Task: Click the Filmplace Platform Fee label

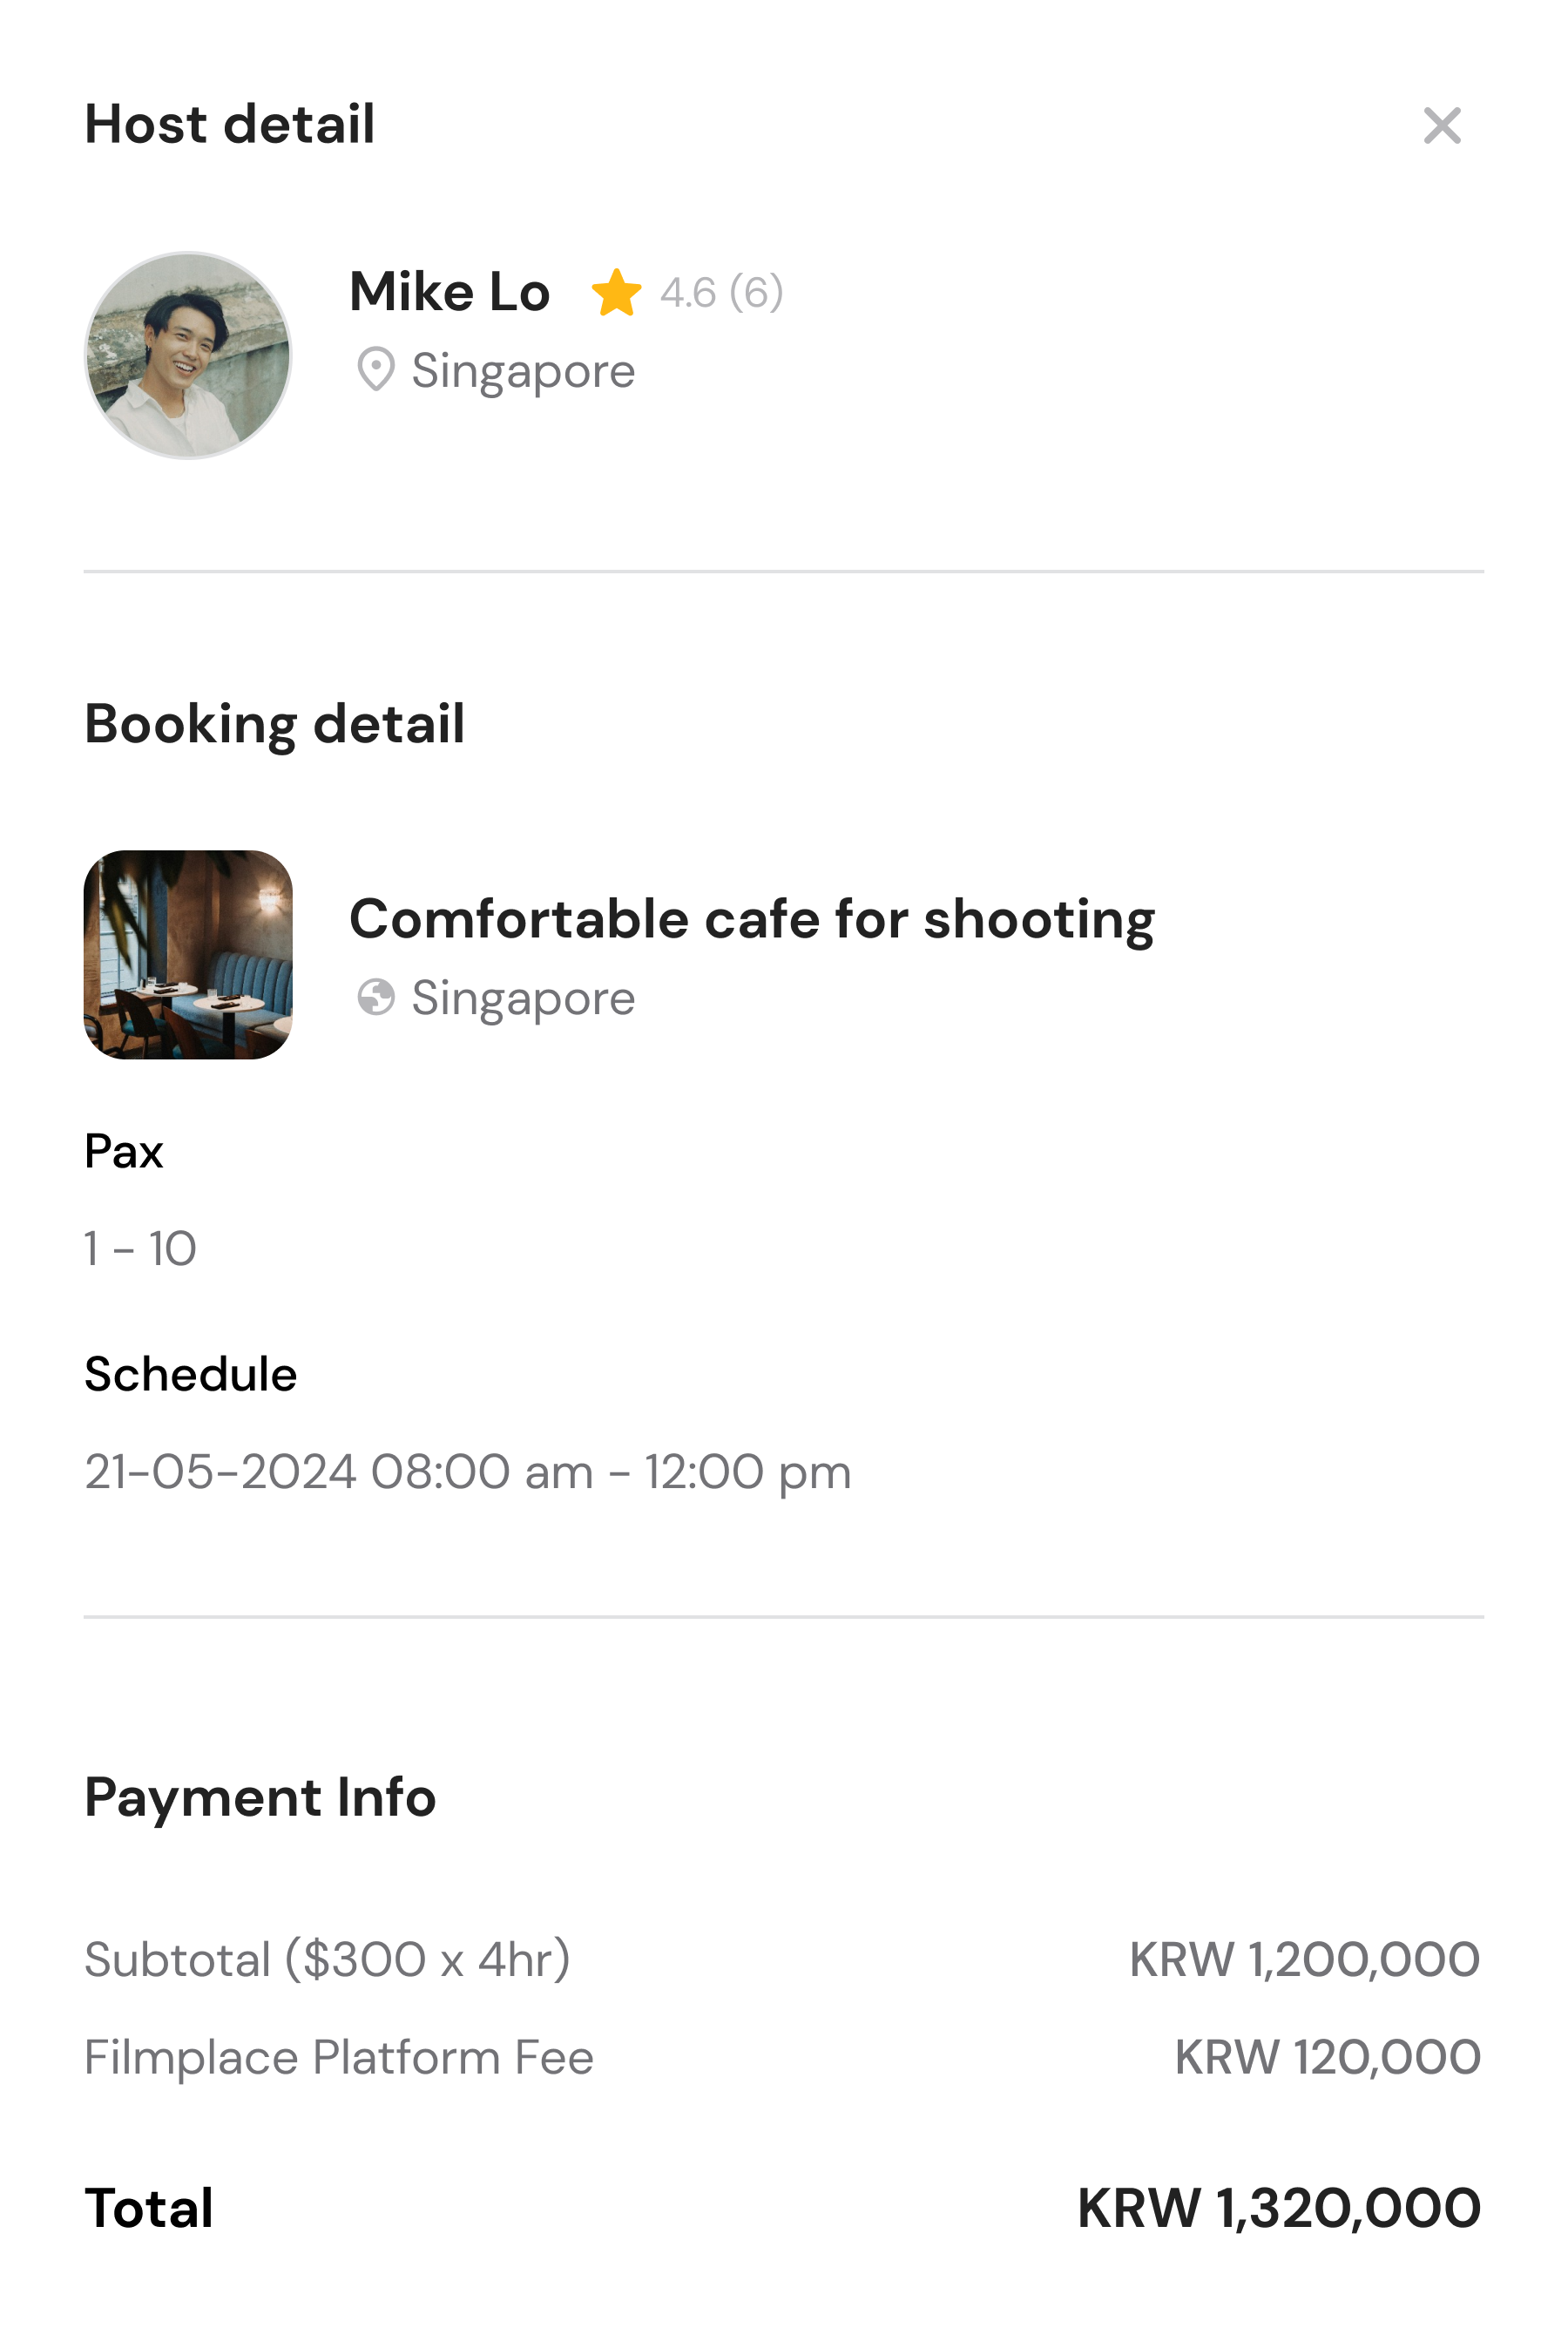Action: [x=339, y=2058]
